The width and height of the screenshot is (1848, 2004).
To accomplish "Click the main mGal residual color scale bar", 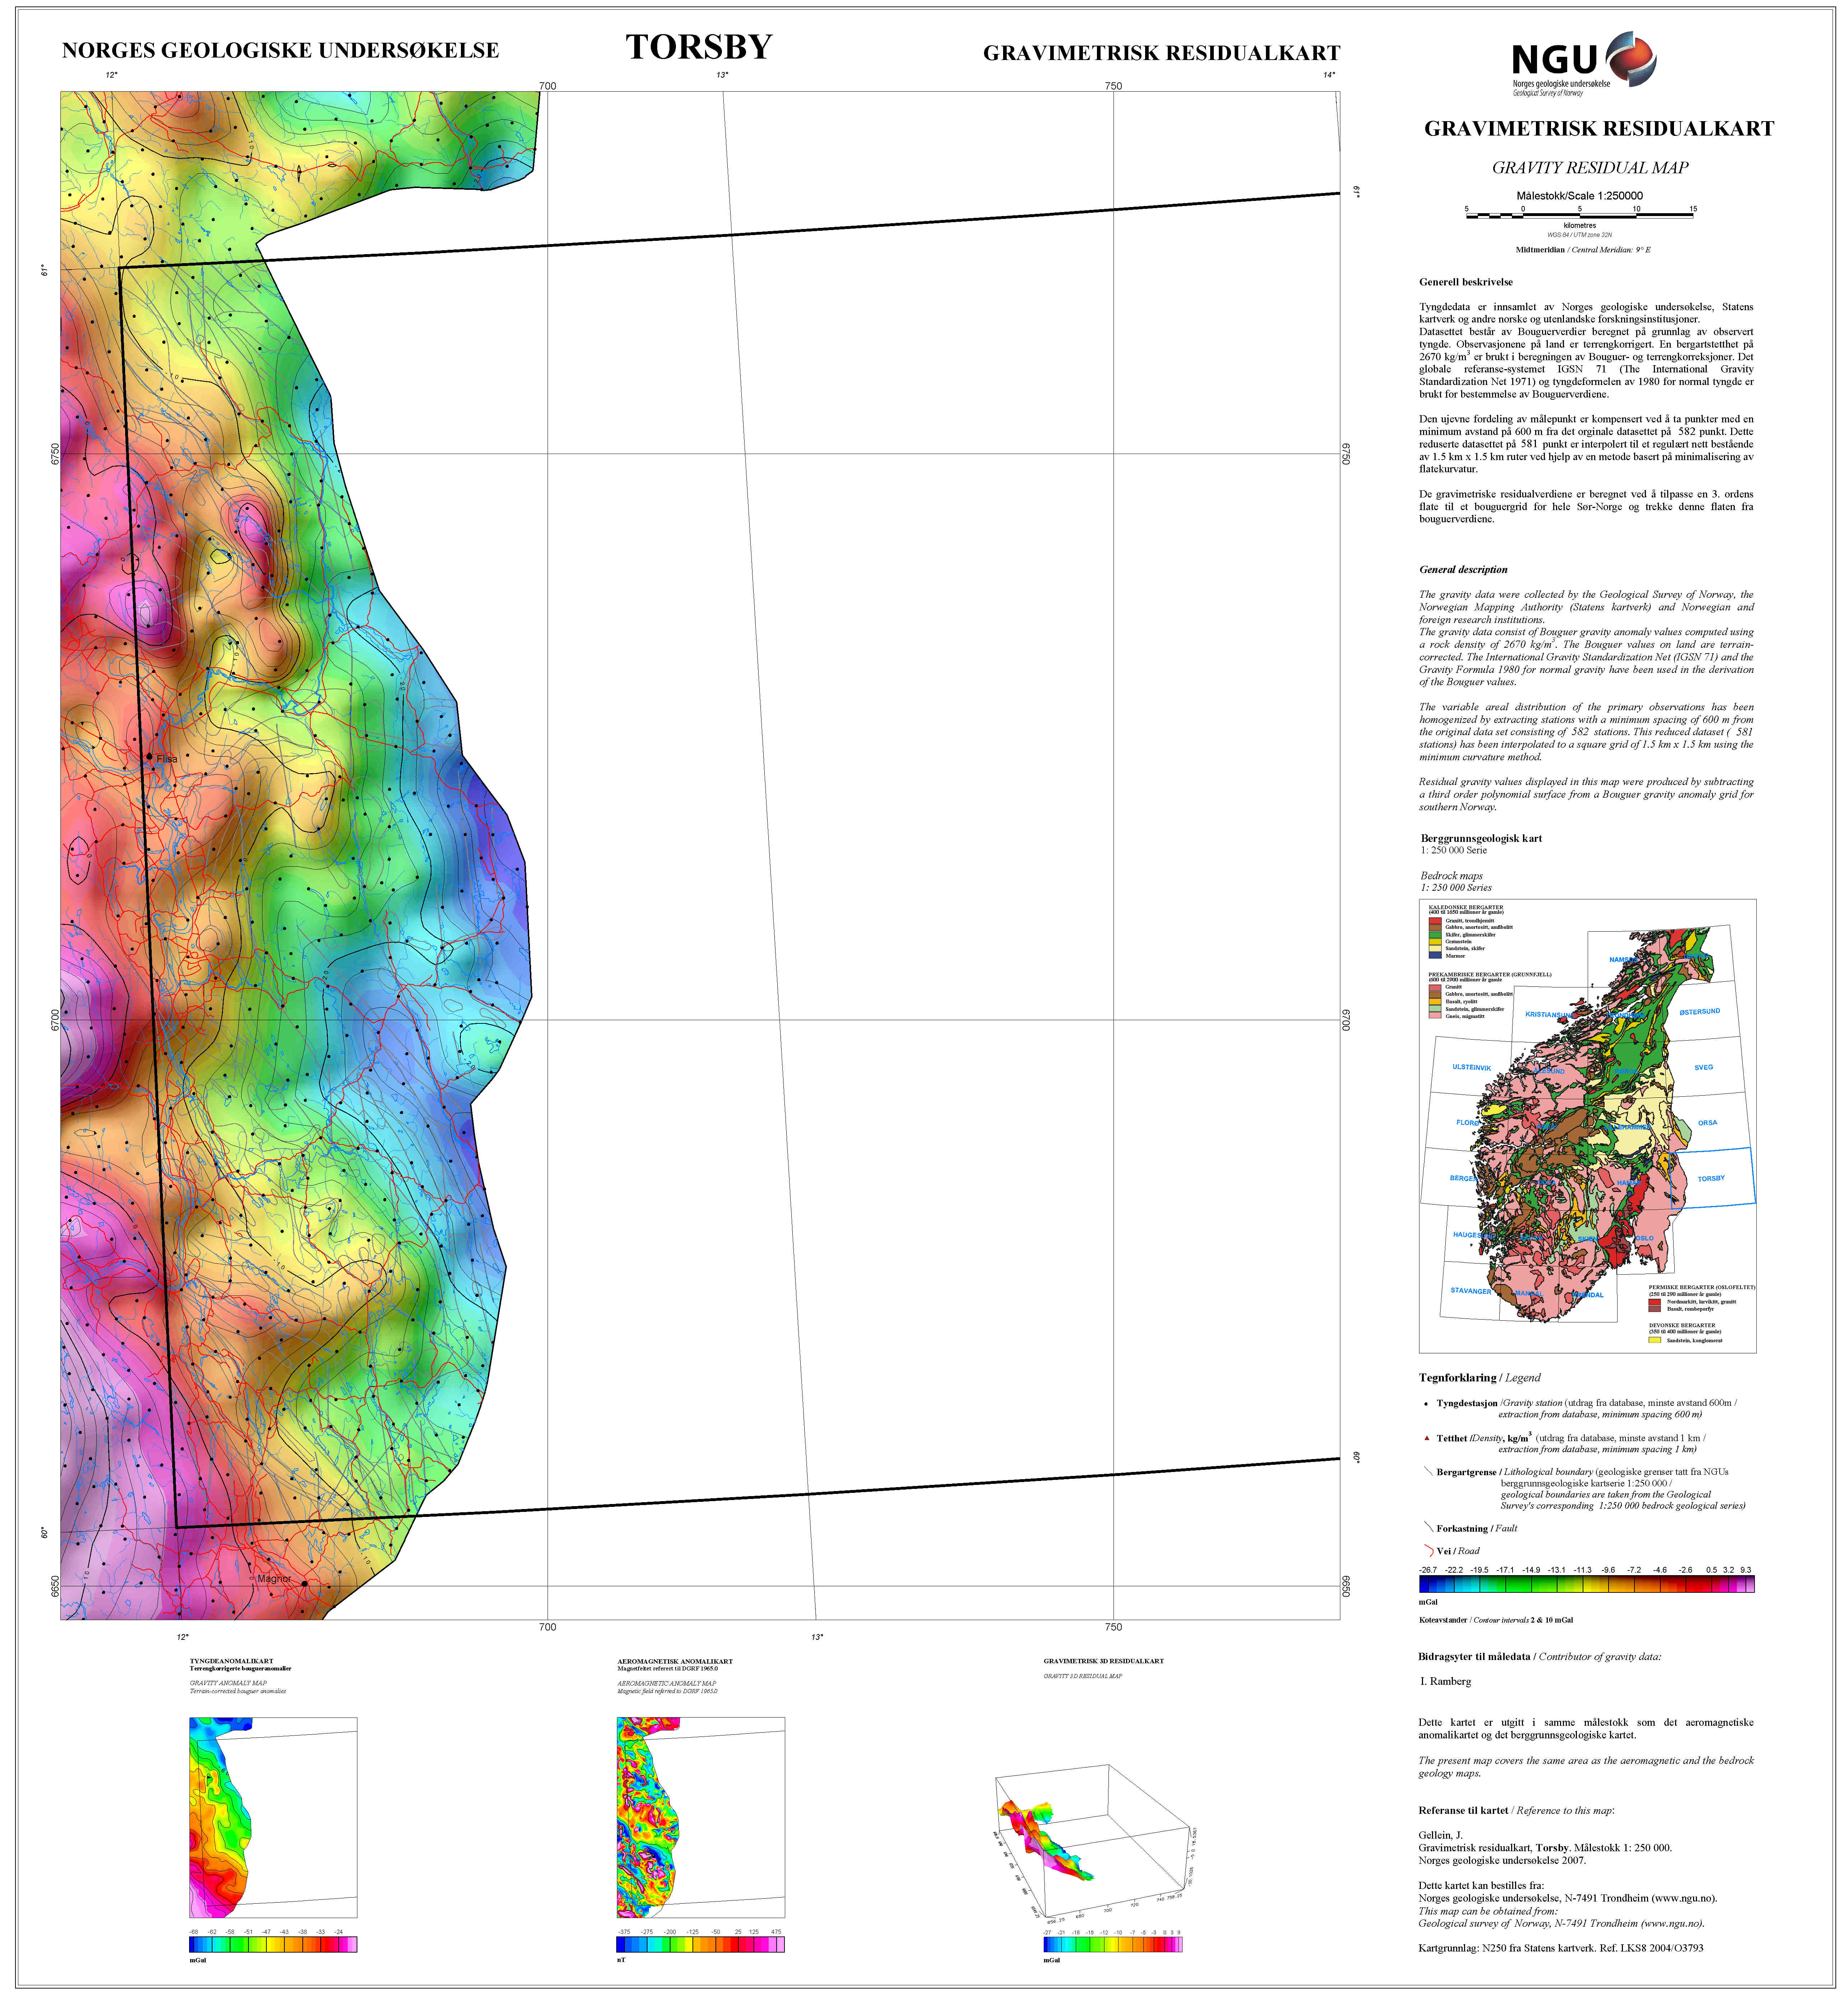I will point(1587,1584).
